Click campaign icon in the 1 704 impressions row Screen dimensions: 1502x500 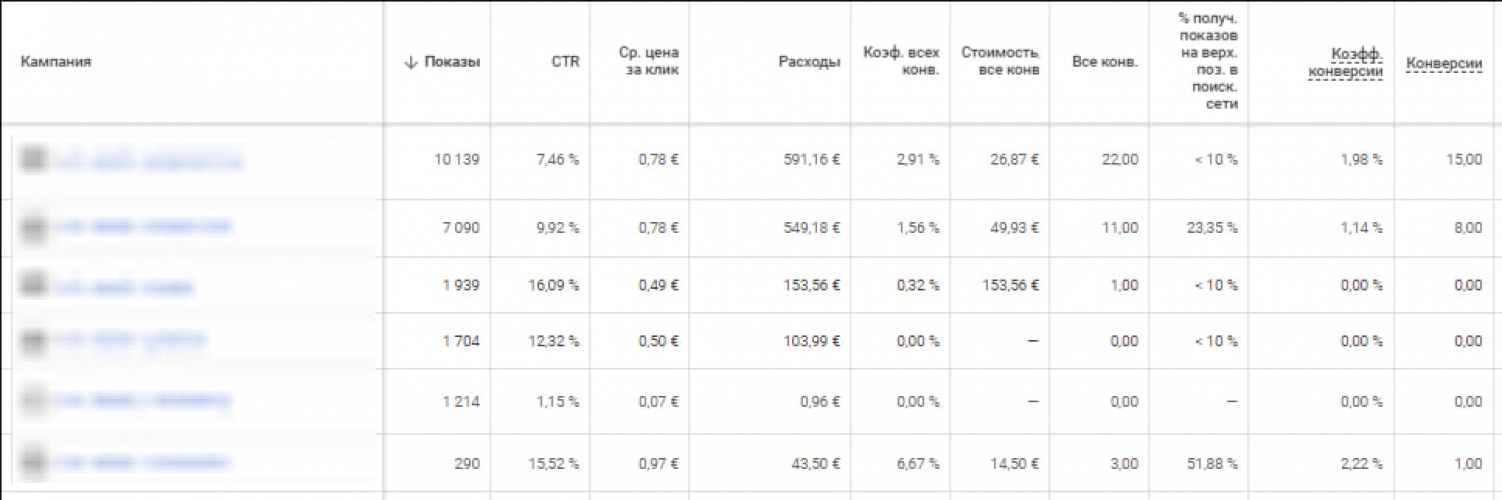coord(34,341)
